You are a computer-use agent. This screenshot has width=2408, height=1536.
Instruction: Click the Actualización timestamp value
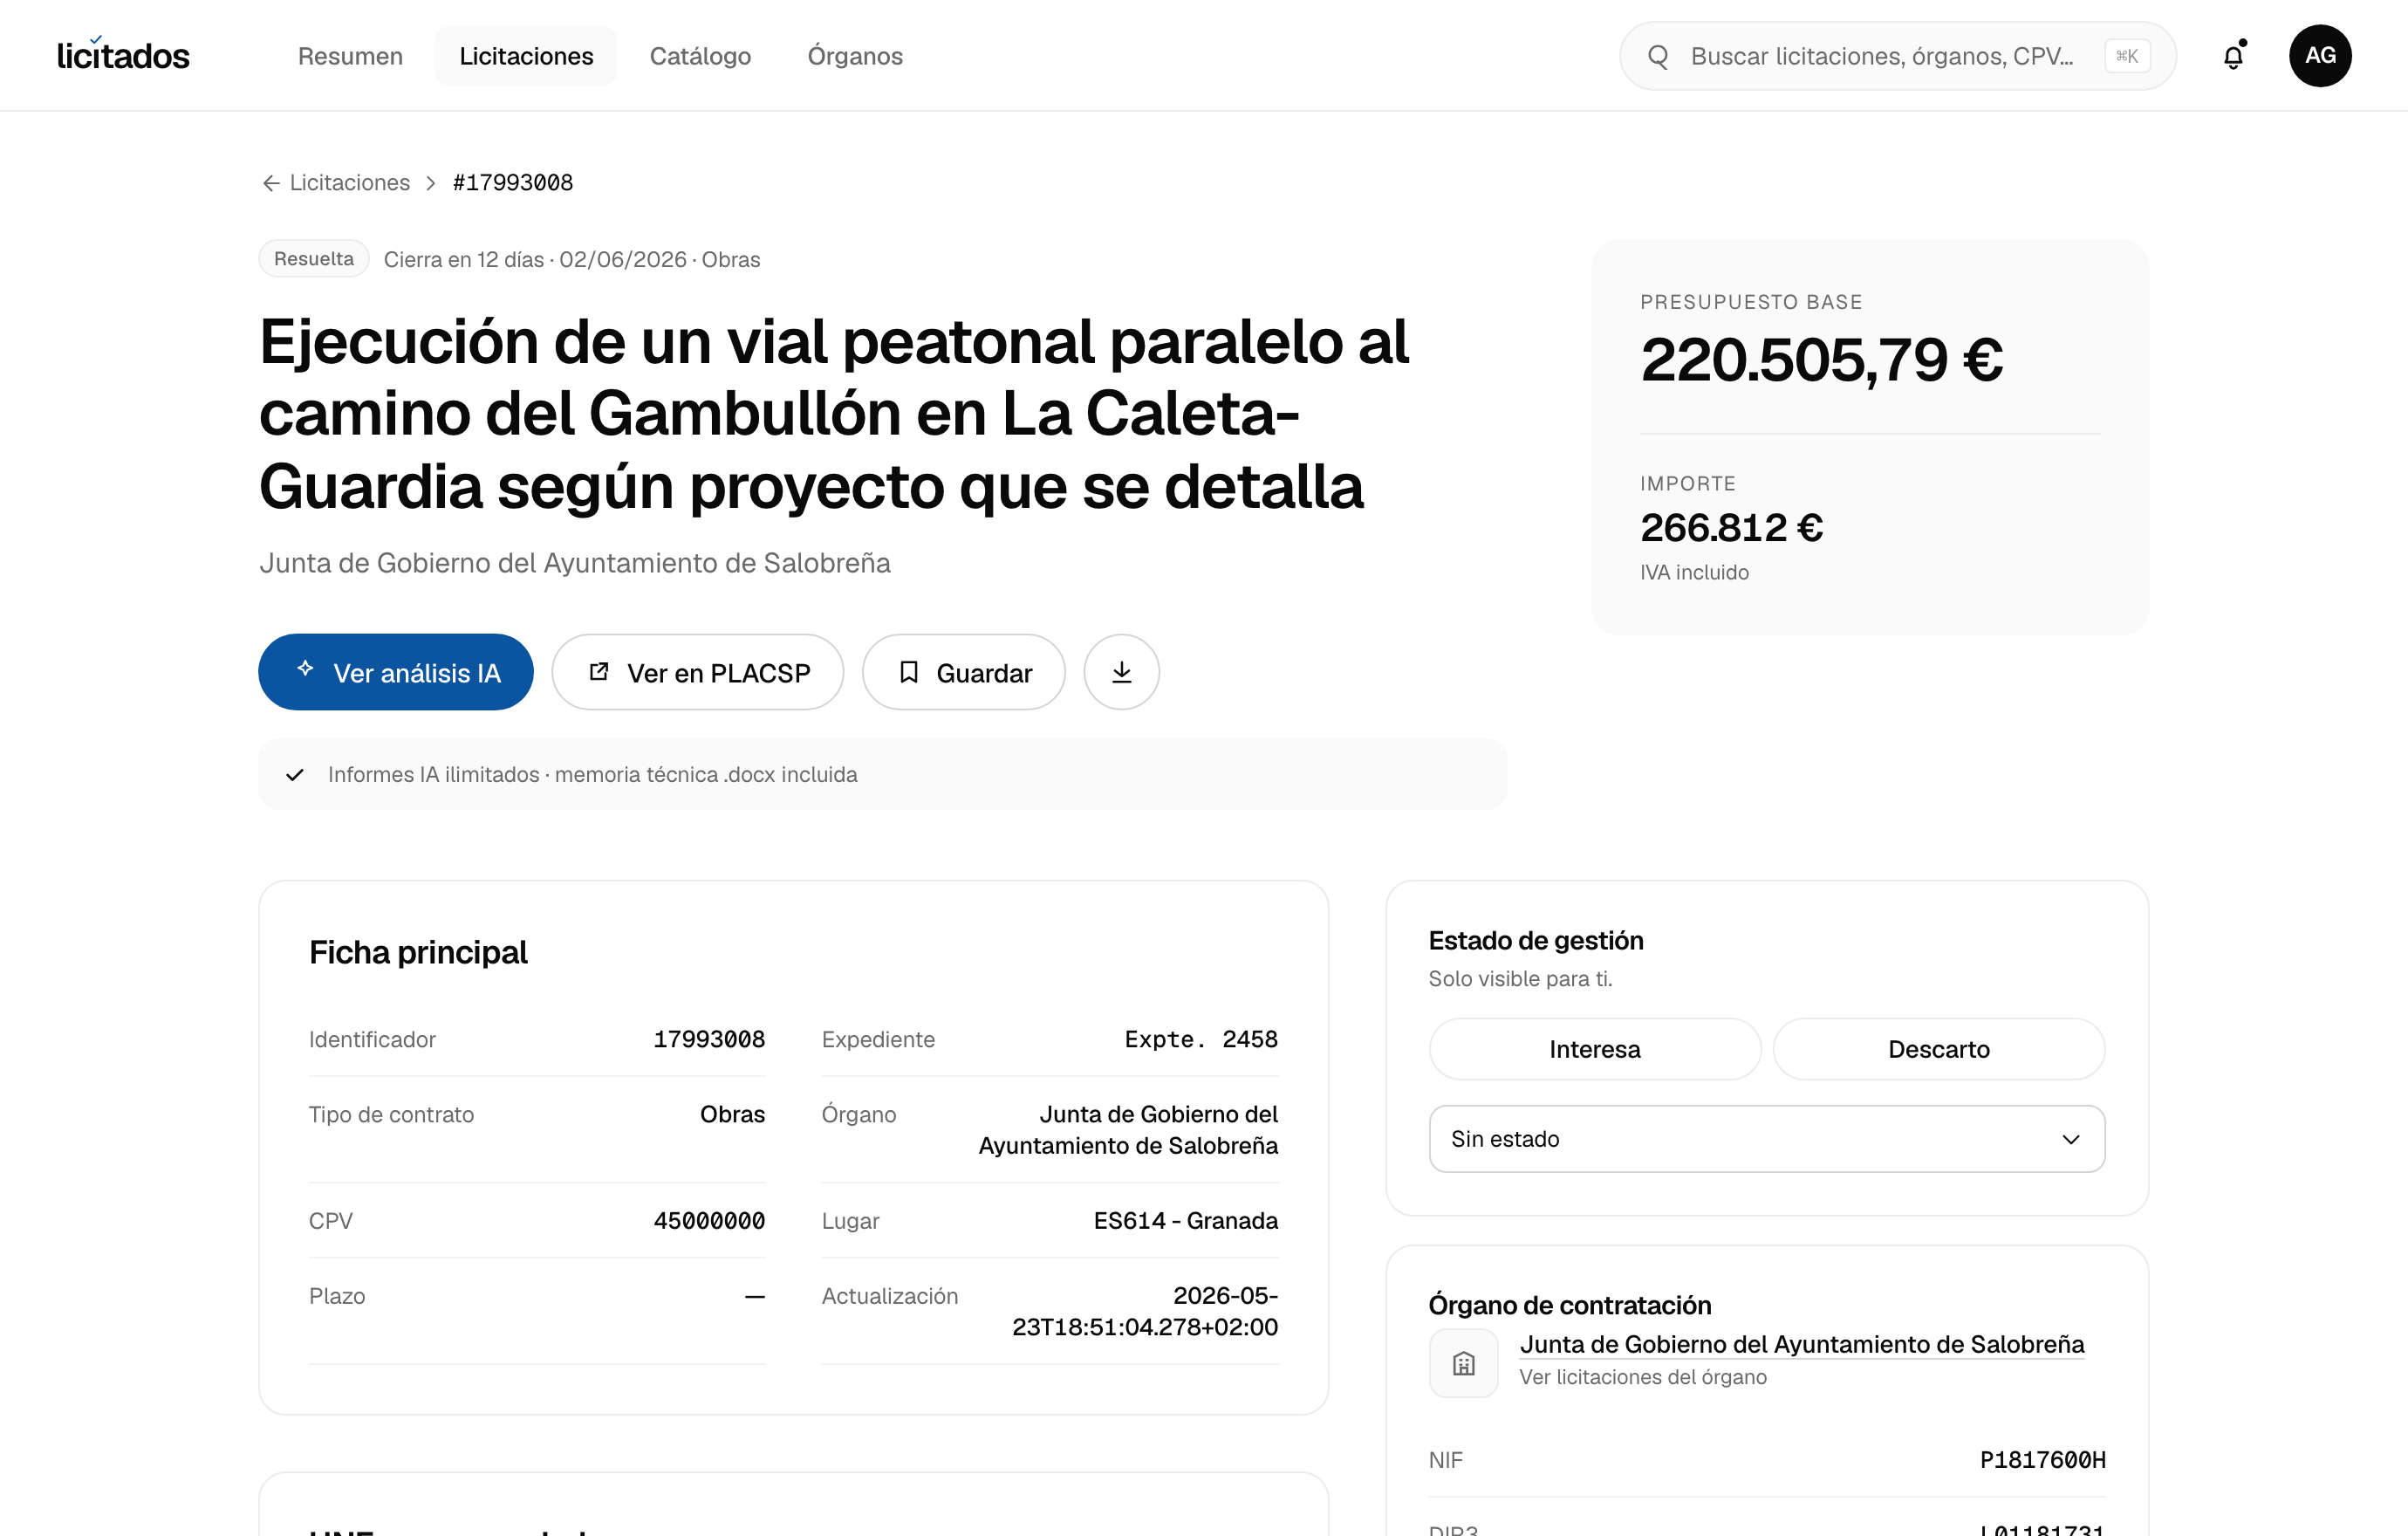pos(1145,1311)
